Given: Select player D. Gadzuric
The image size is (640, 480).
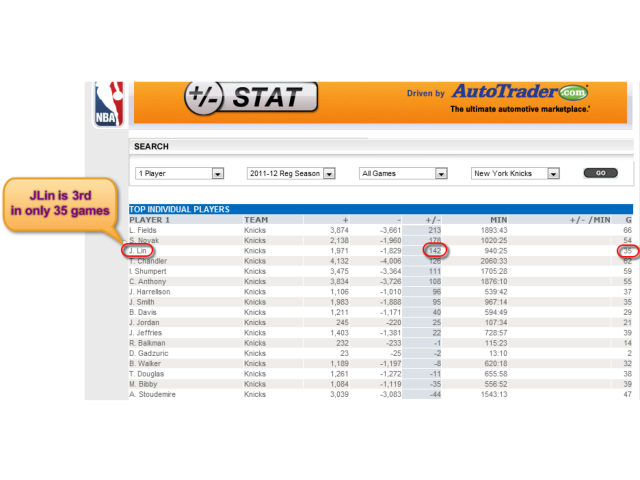Looking at the screenshot, I should click(149, 353).
